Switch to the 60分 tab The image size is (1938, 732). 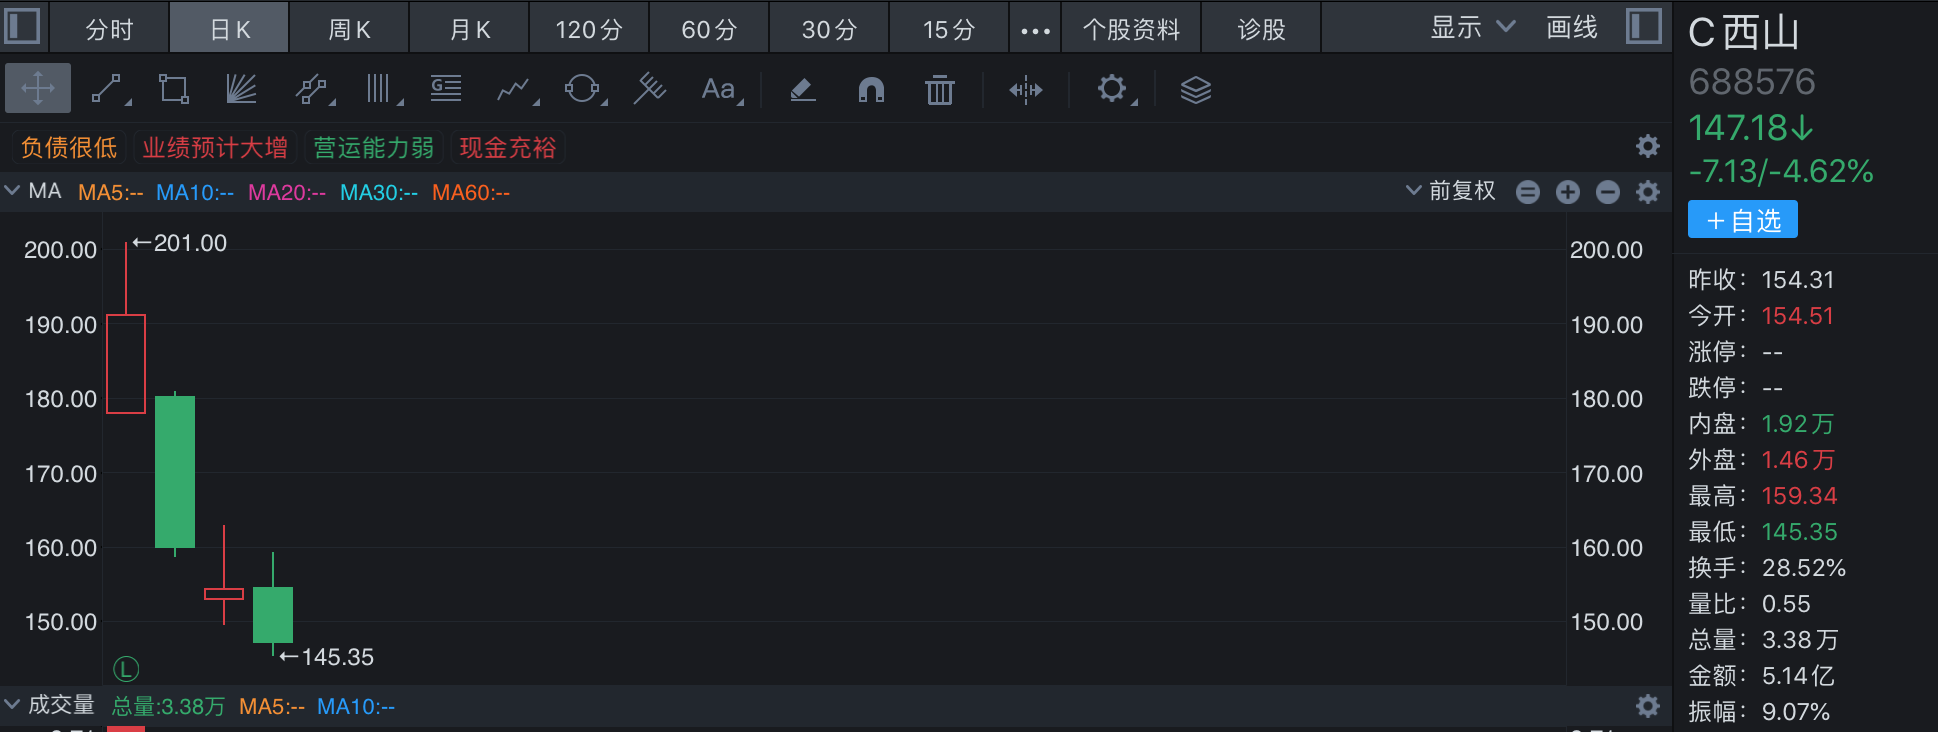tap(709, 29)
